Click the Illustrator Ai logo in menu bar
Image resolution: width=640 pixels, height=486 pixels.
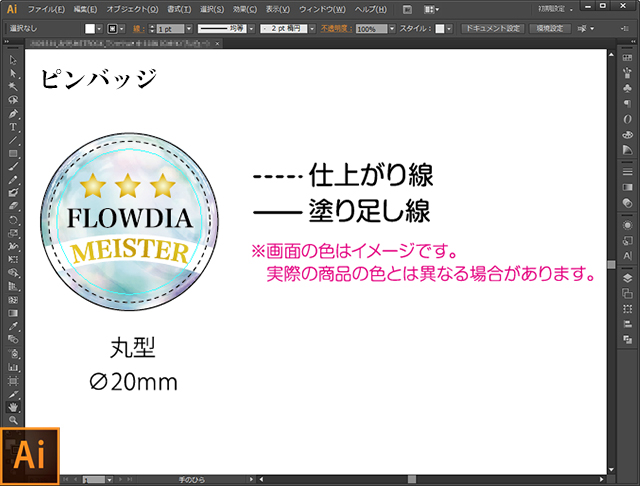[12, 9]
